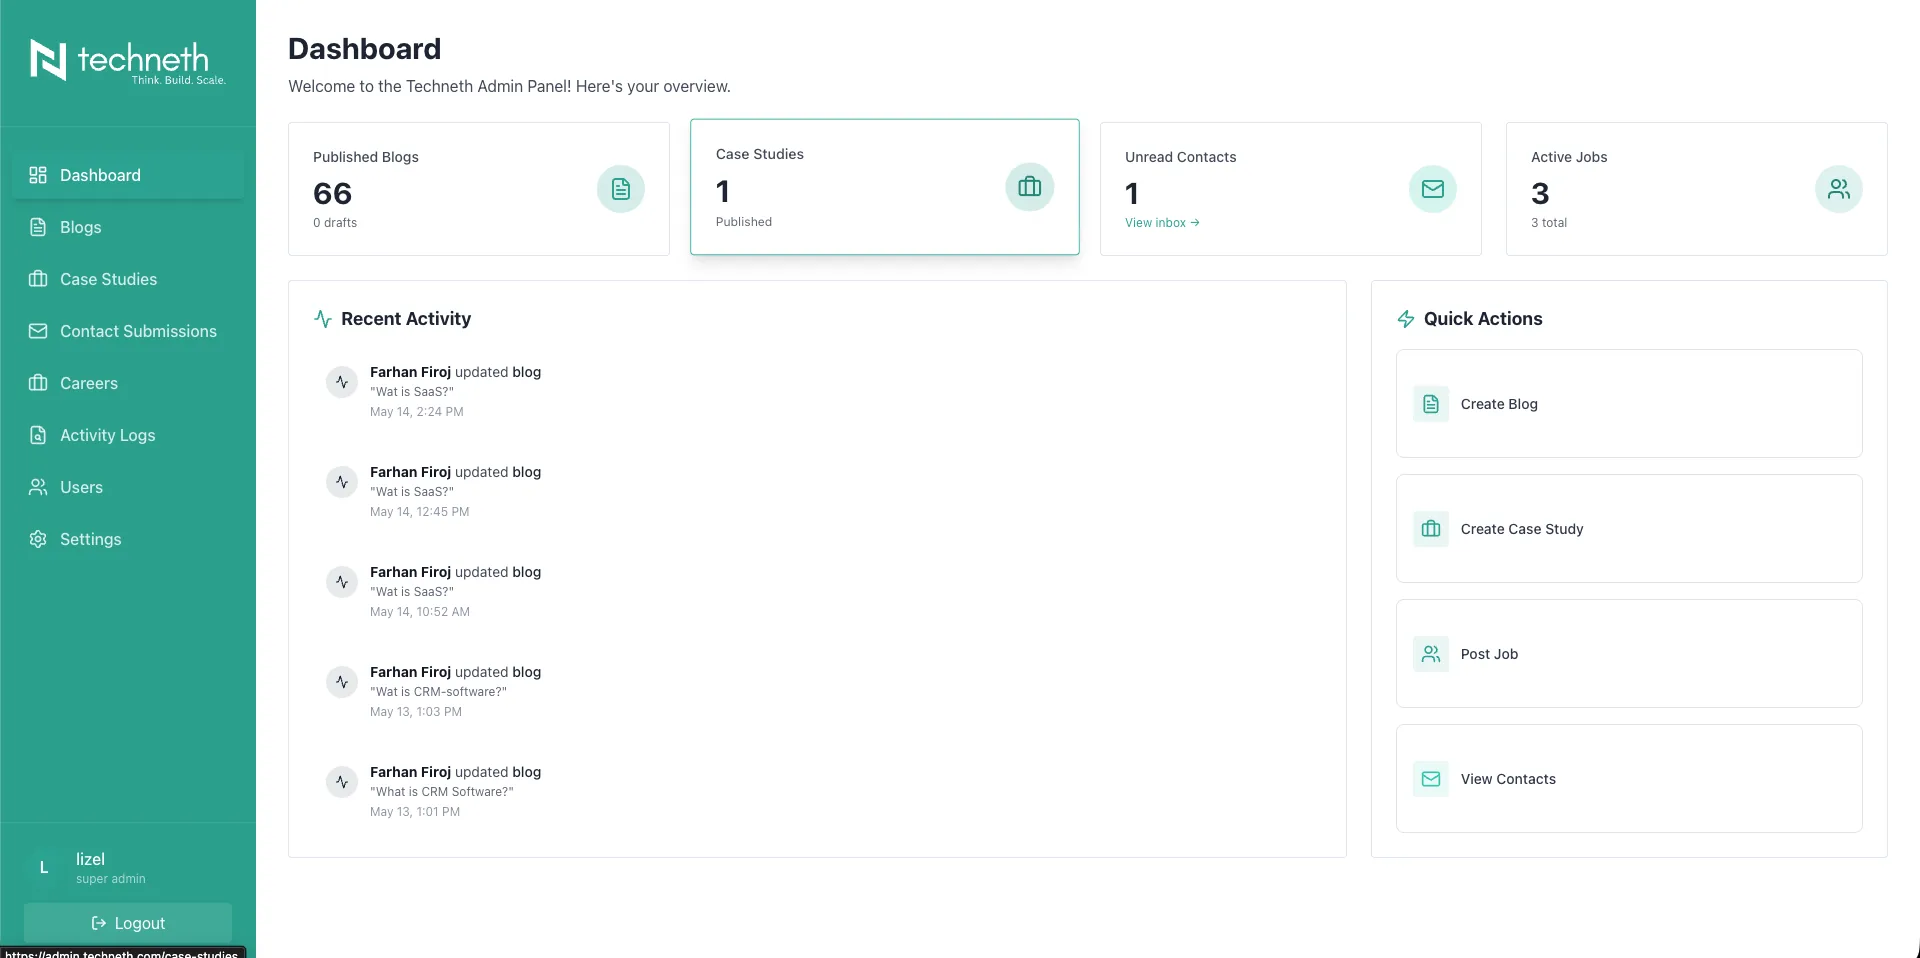Image resolution: width=1920 pixels, height=958 pixels.
Task: Open the Settings menu item
Action: point(128,539)
